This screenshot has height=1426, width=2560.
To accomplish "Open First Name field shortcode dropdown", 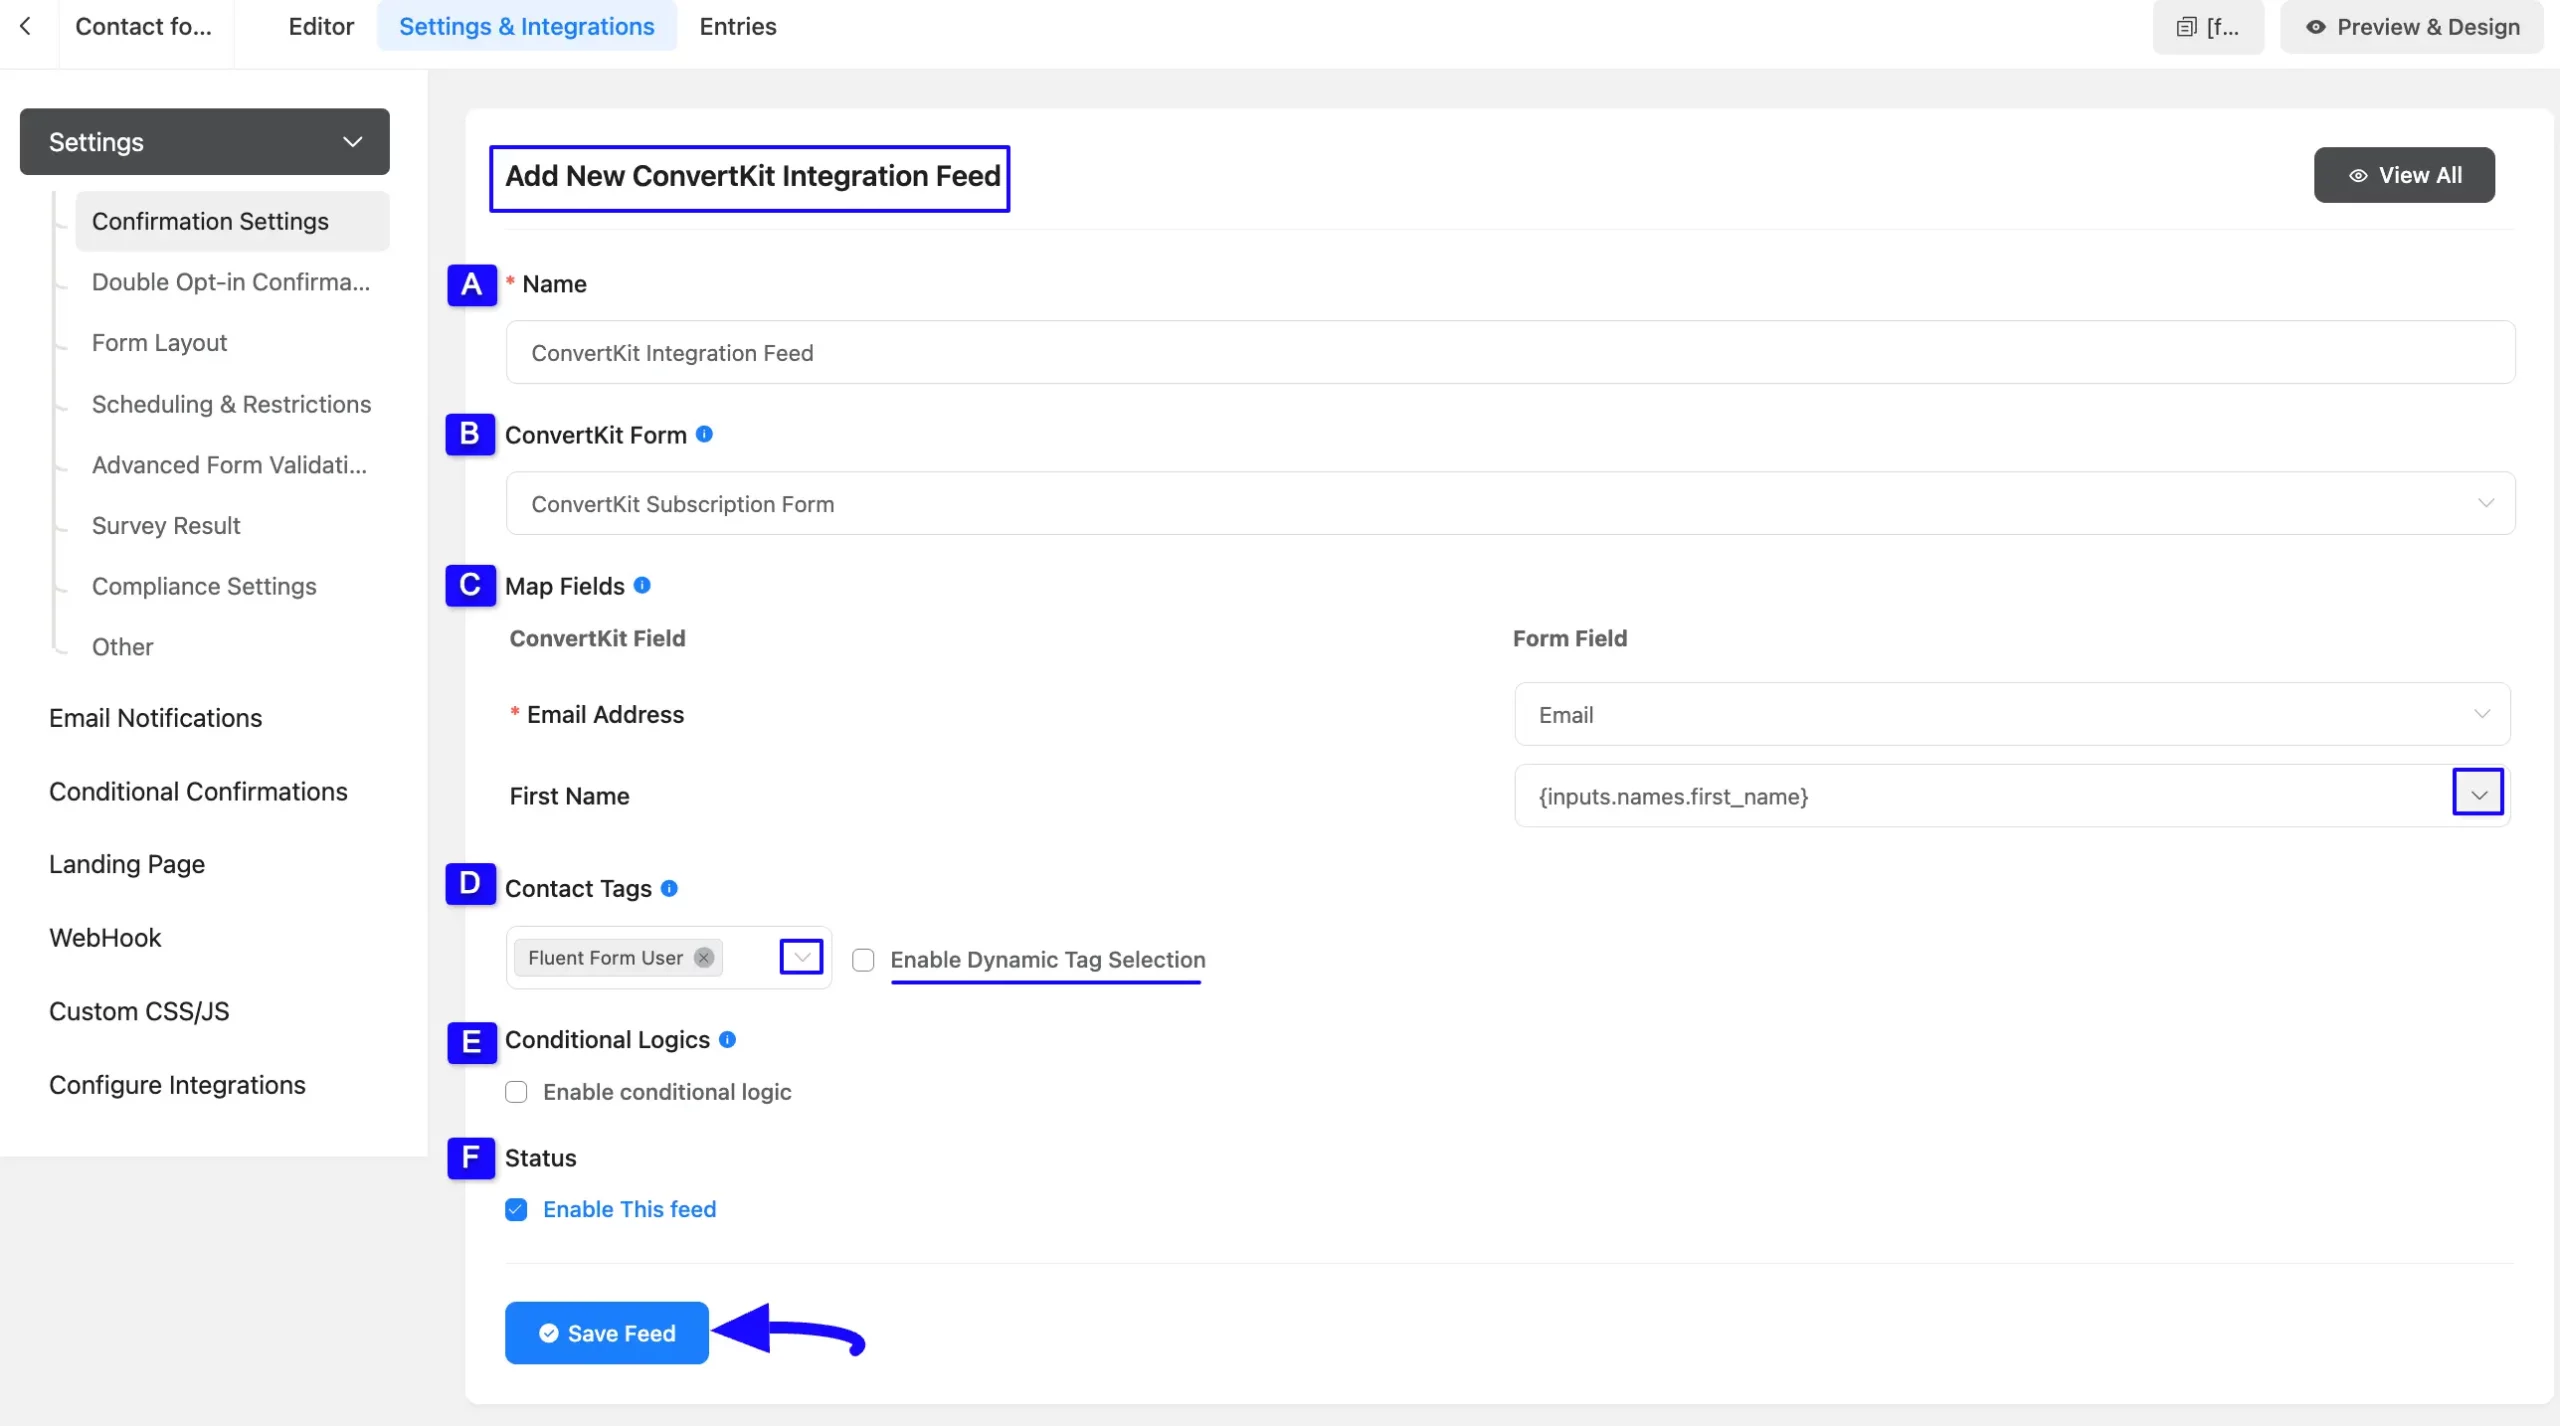I will pos(2478,794).
